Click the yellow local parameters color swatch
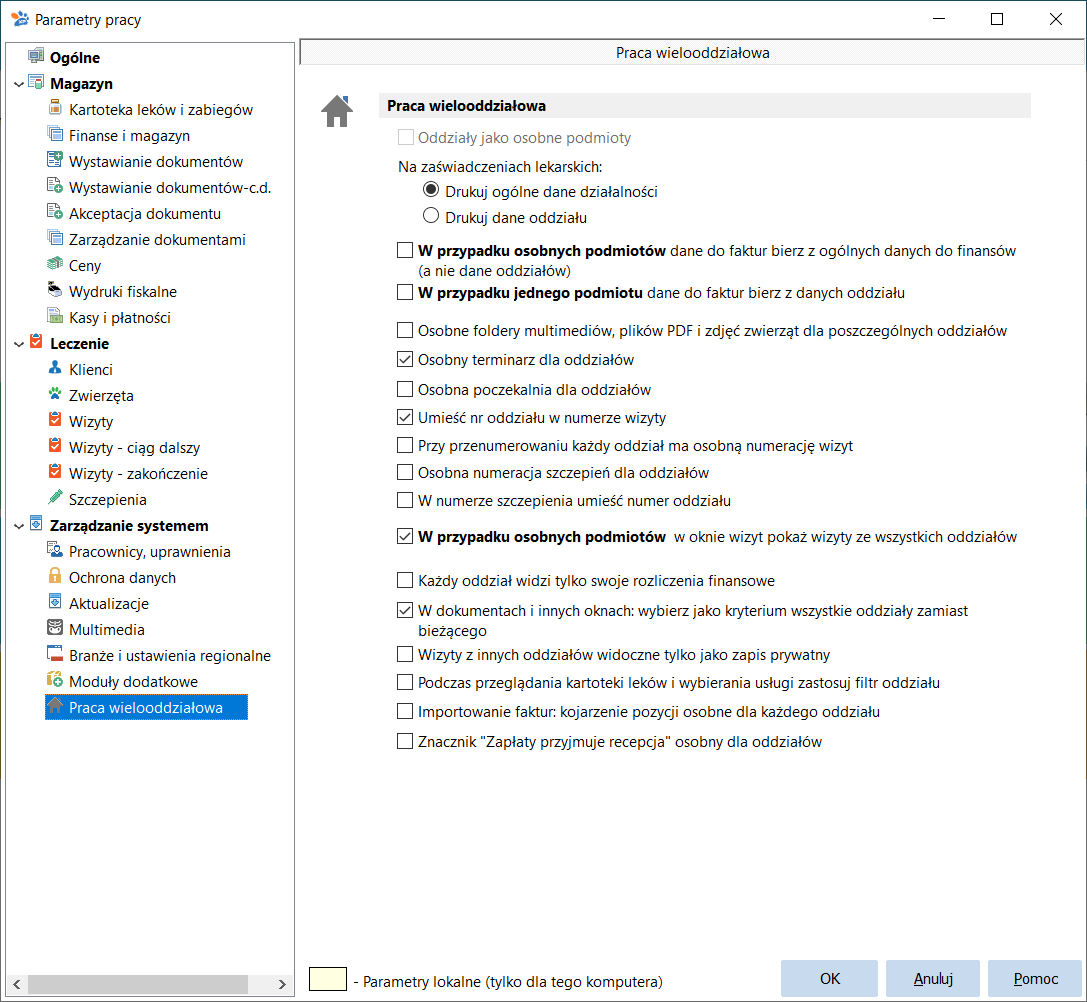Image resolution: width=1087 pixels, height=1002 pixels. [x=327, y=978]
